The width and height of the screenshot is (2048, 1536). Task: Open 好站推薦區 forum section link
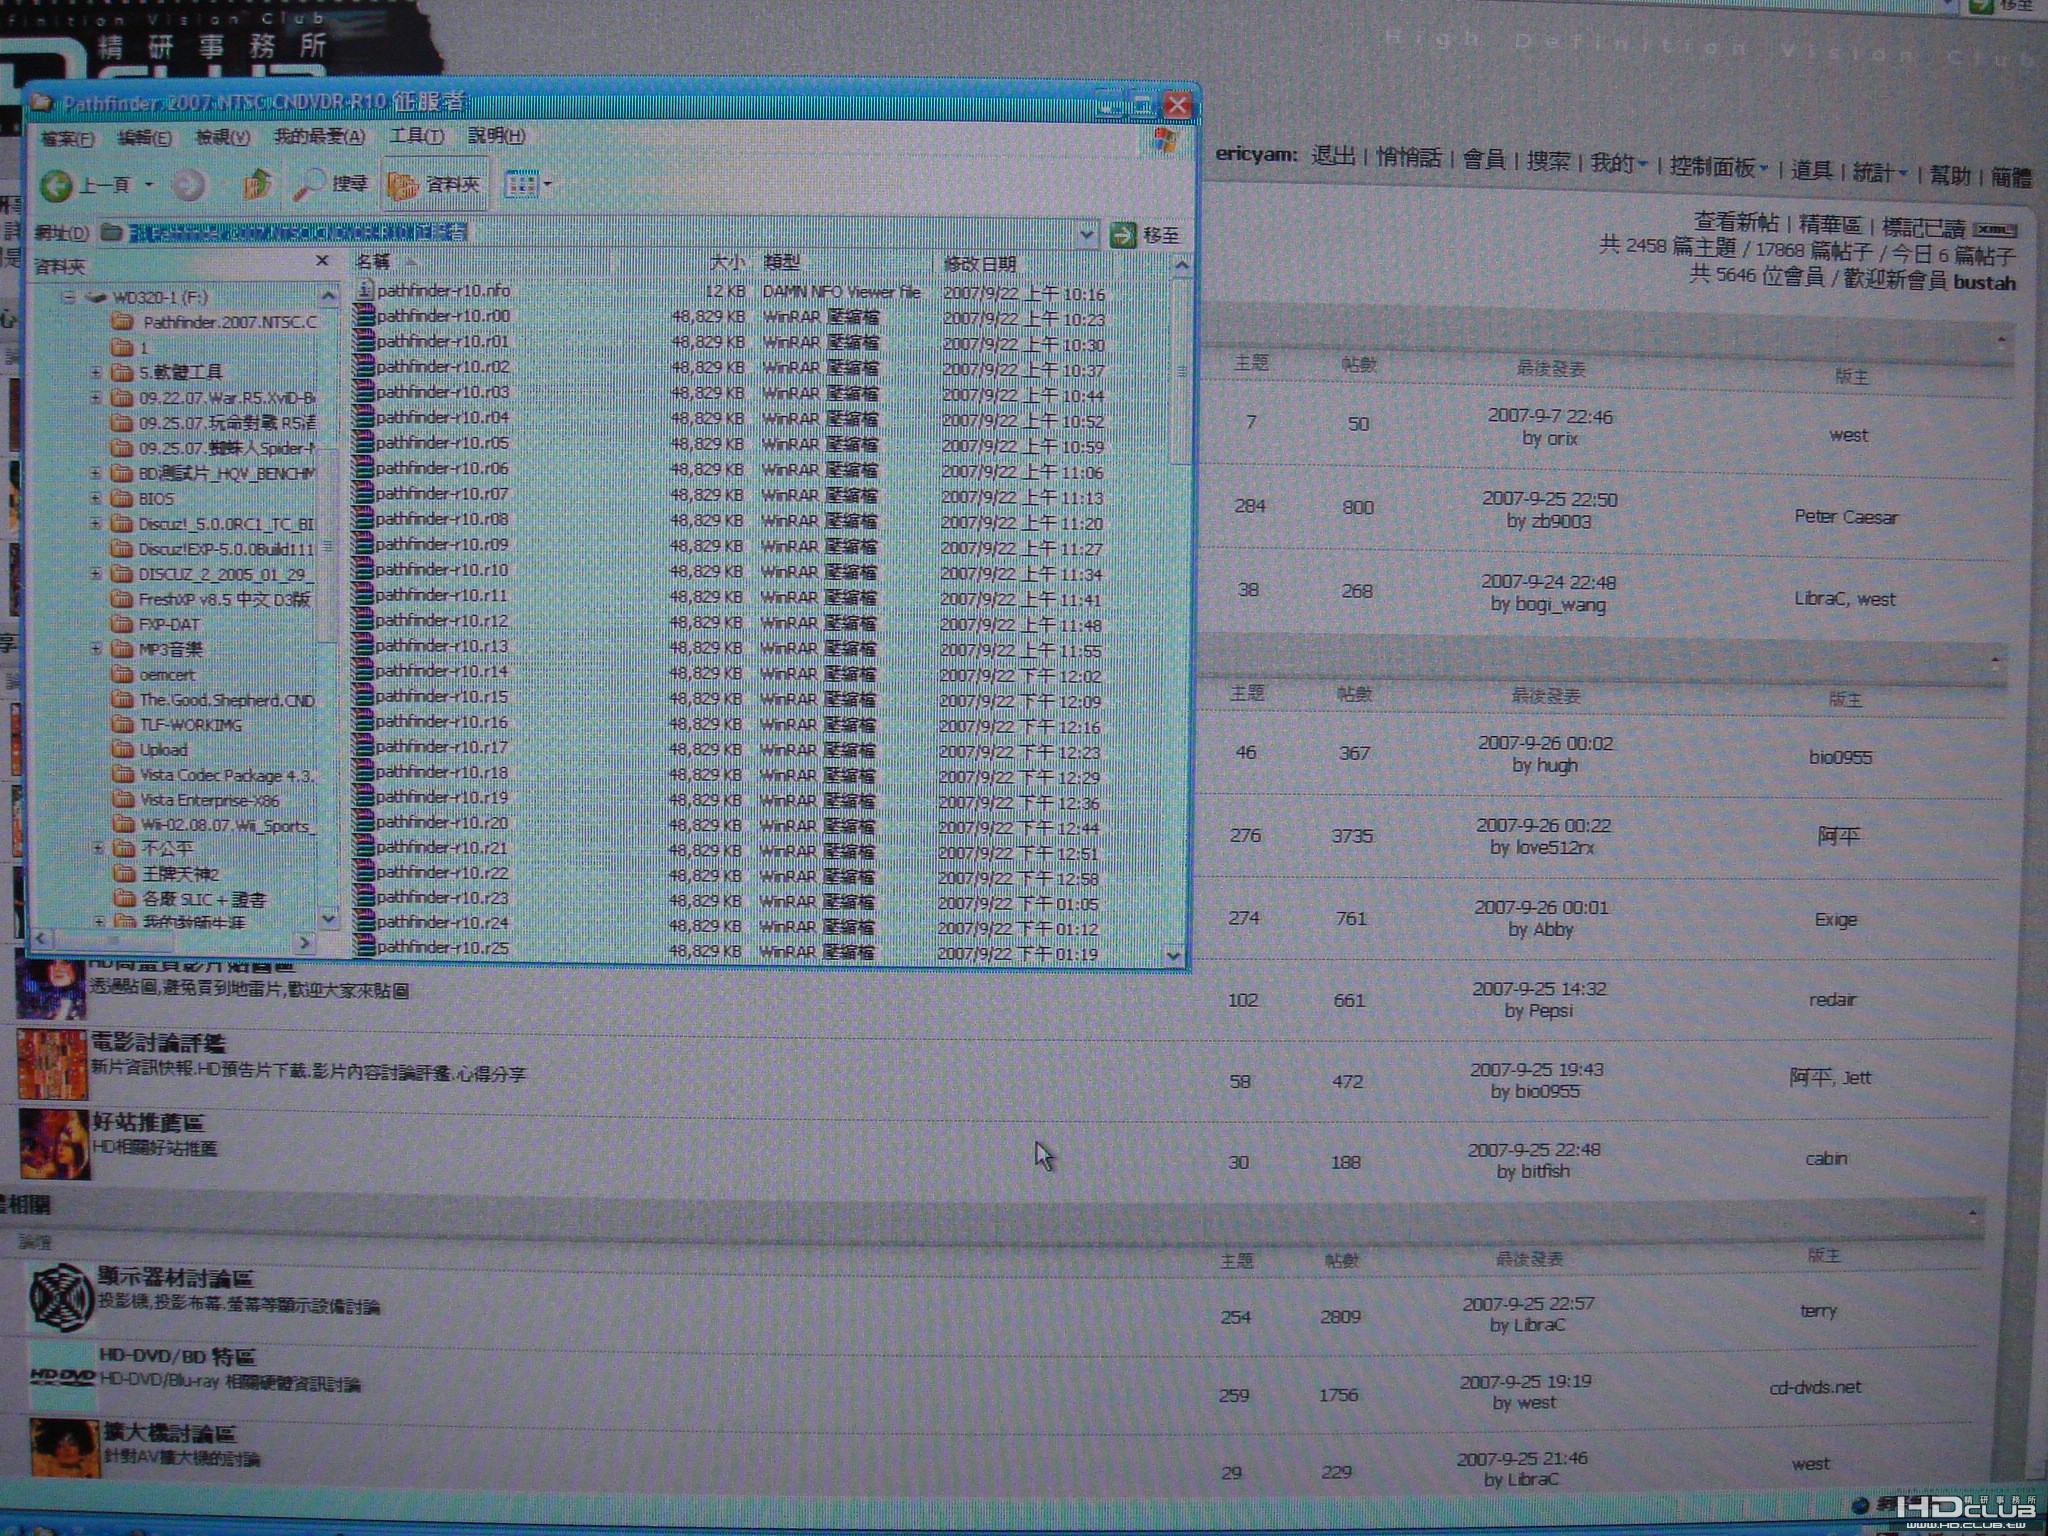[148, 1122]
